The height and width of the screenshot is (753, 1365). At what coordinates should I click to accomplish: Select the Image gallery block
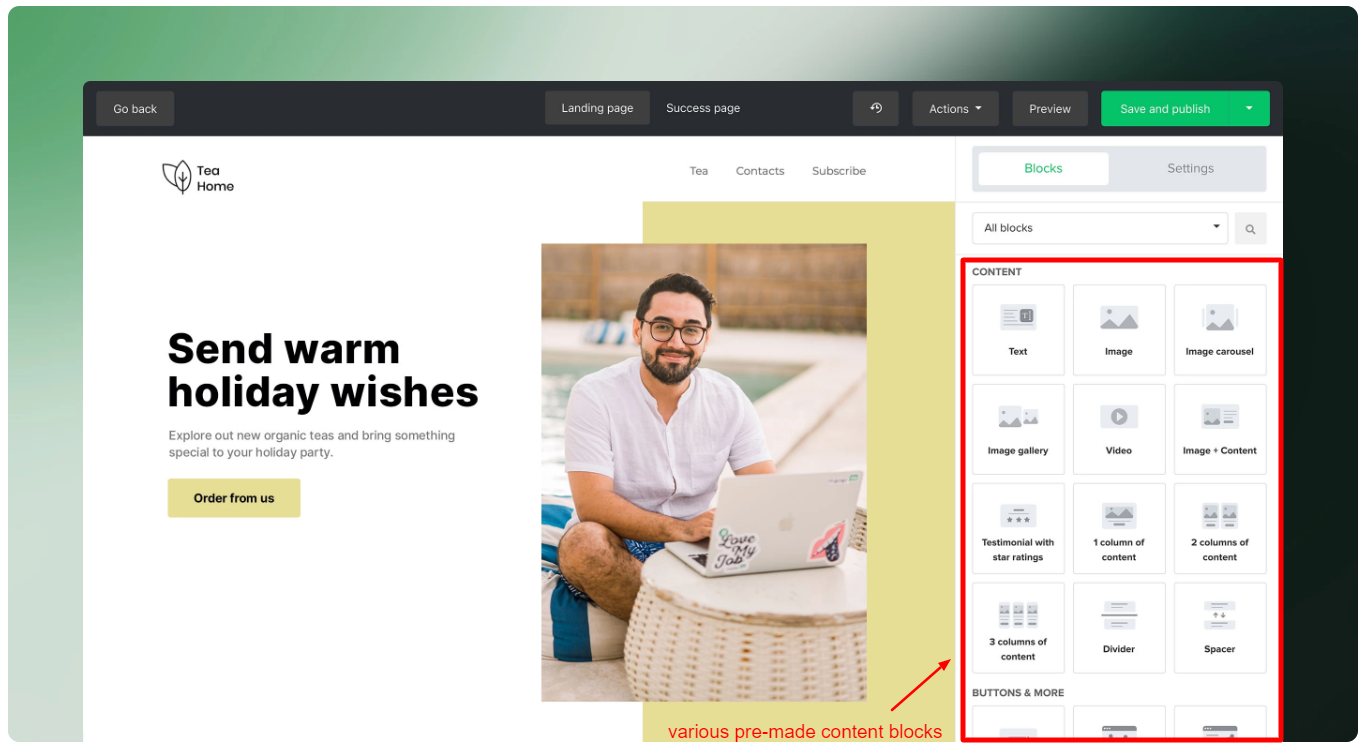pos(1018,428)
